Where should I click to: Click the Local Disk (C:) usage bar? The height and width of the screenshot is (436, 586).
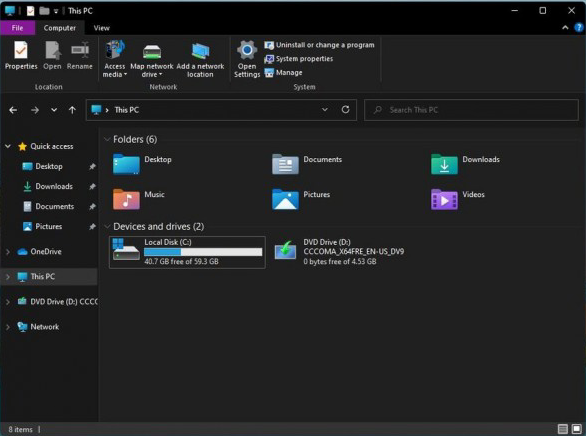(x=203, y=252)
